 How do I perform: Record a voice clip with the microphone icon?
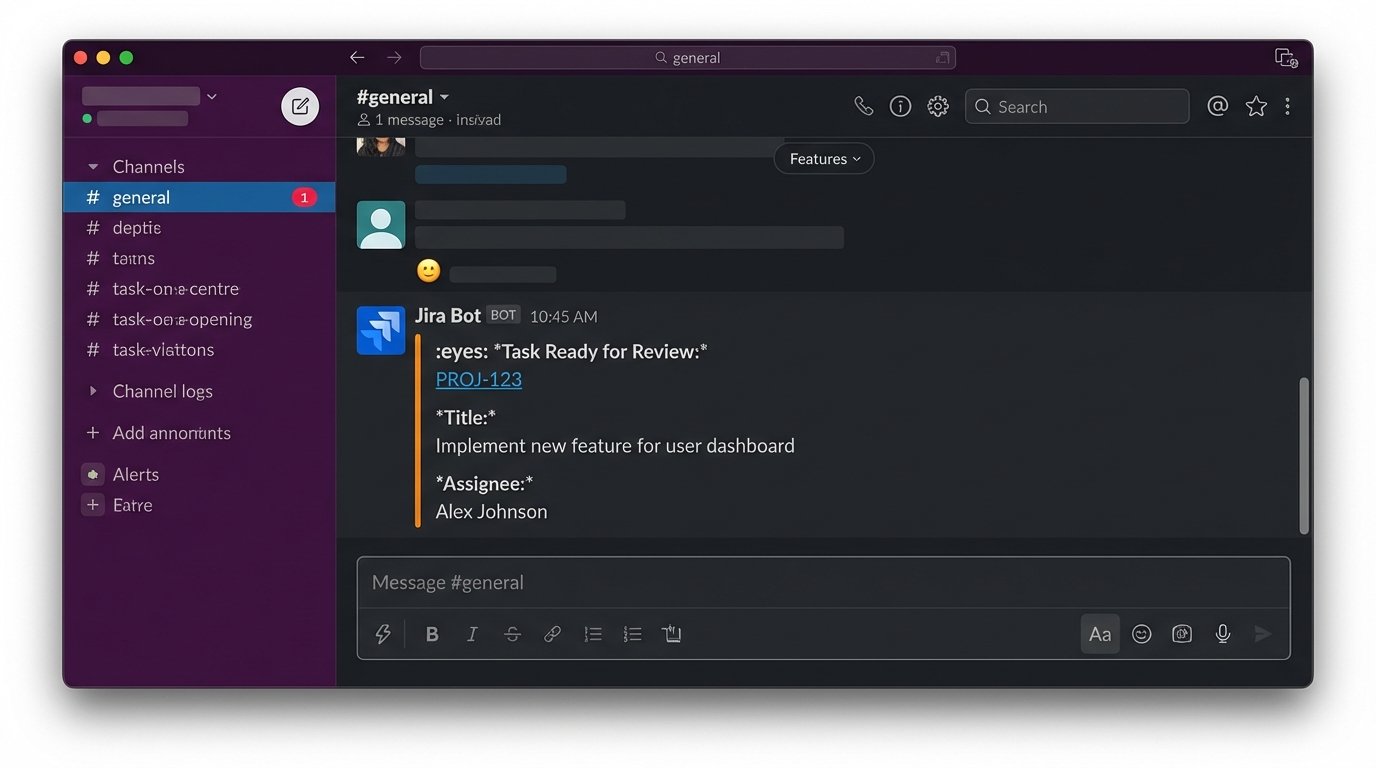point(1221,633)
